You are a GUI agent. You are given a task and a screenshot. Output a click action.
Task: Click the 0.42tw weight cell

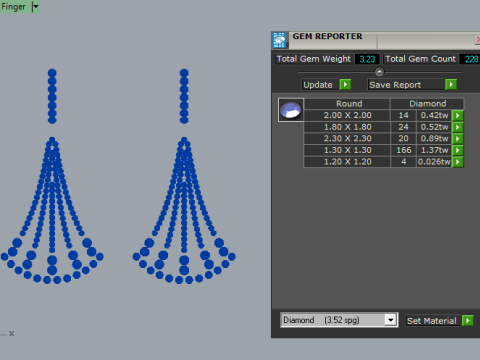tap(434, 115)
